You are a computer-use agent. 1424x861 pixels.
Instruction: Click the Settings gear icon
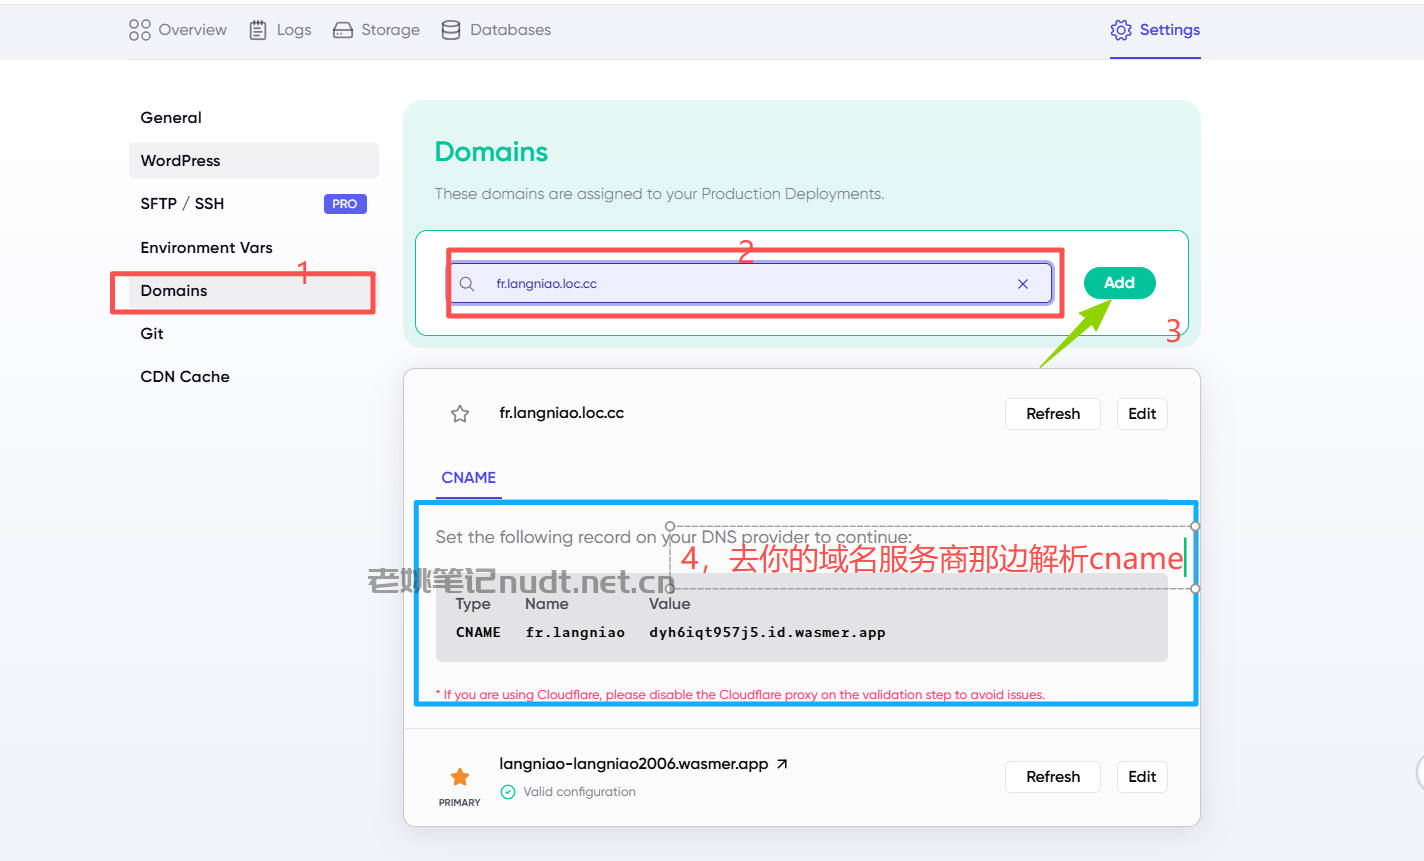(1121, 30)
